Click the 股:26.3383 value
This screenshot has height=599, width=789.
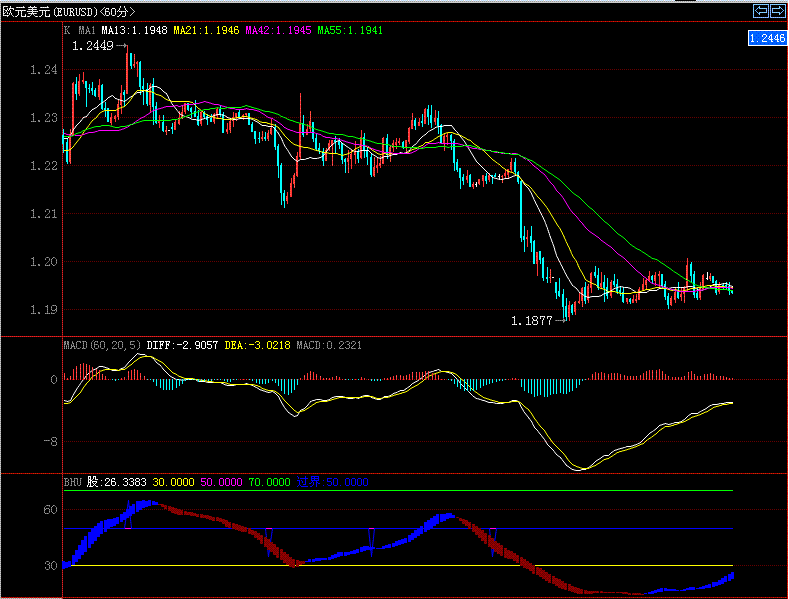[x=116, y=482]
